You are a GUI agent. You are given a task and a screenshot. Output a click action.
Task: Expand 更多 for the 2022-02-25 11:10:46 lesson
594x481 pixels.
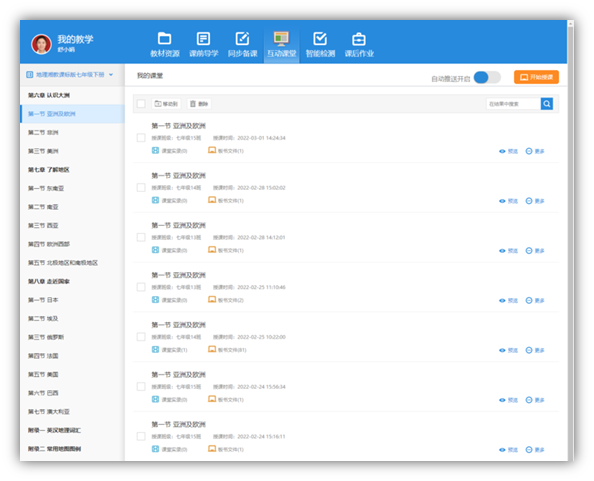click(535, 300)
